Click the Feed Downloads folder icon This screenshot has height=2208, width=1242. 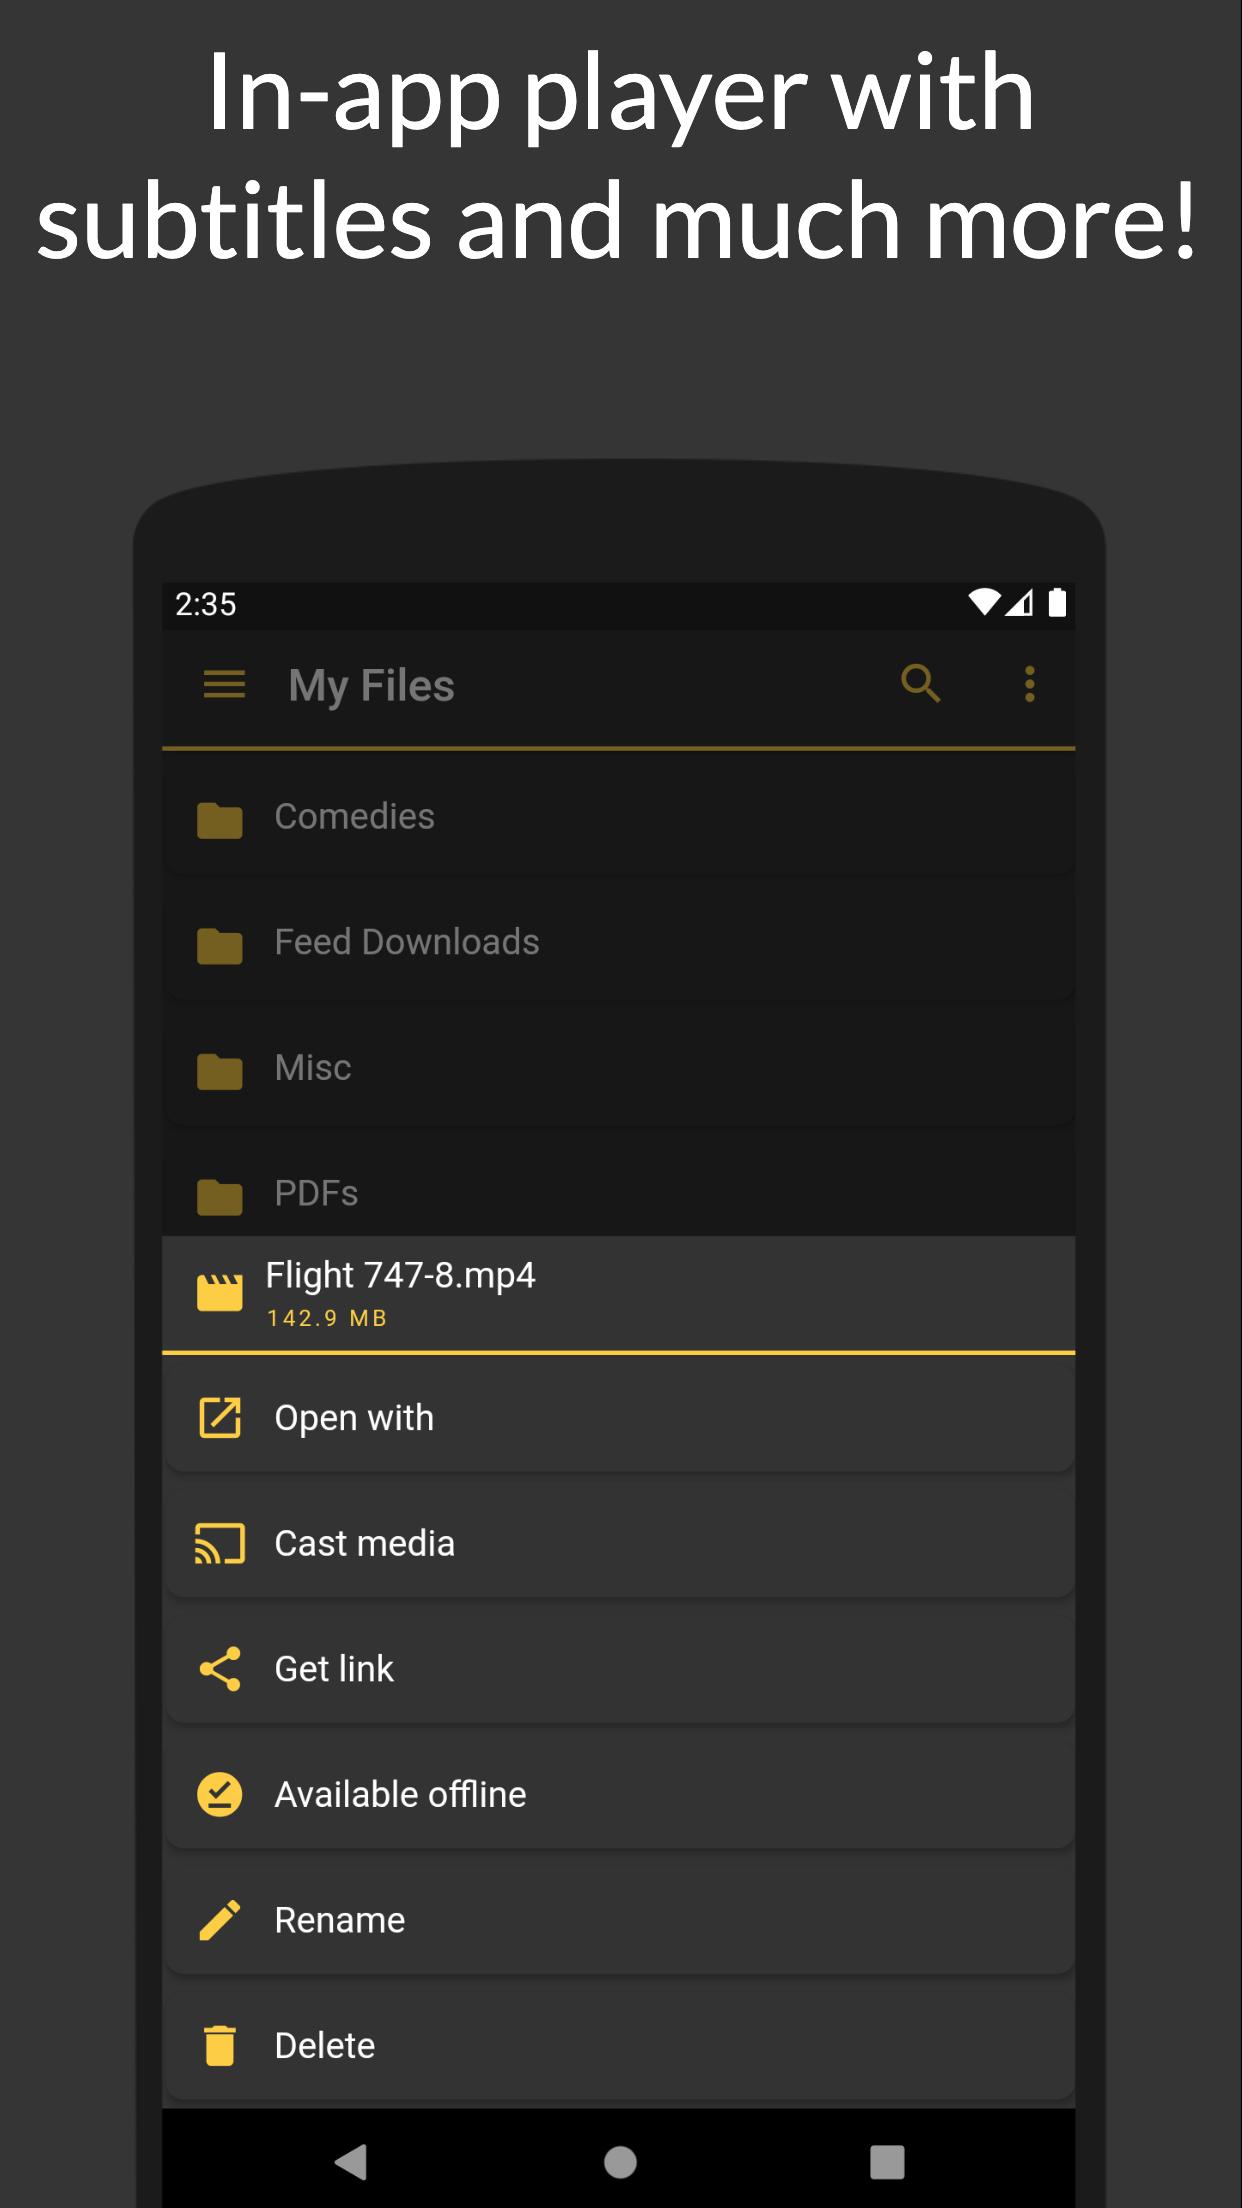pos(220,946)
